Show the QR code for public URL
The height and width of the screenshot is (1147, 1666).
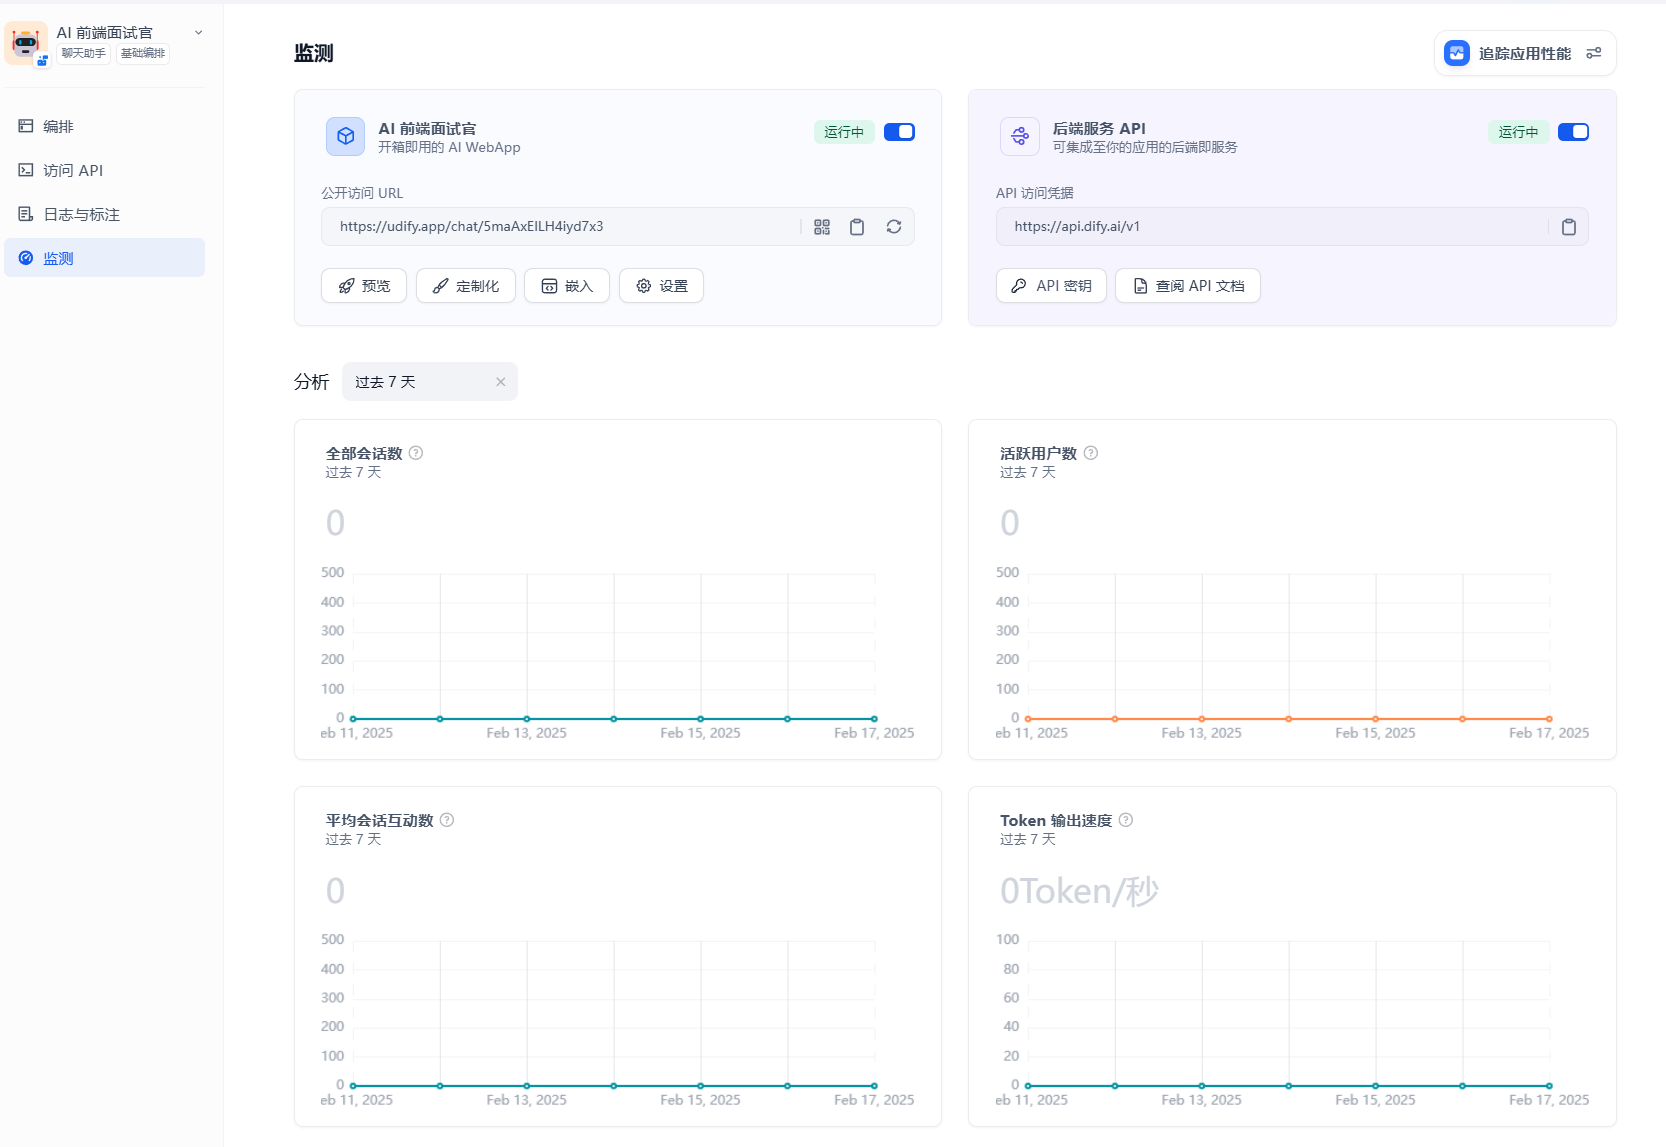[822, 227]
